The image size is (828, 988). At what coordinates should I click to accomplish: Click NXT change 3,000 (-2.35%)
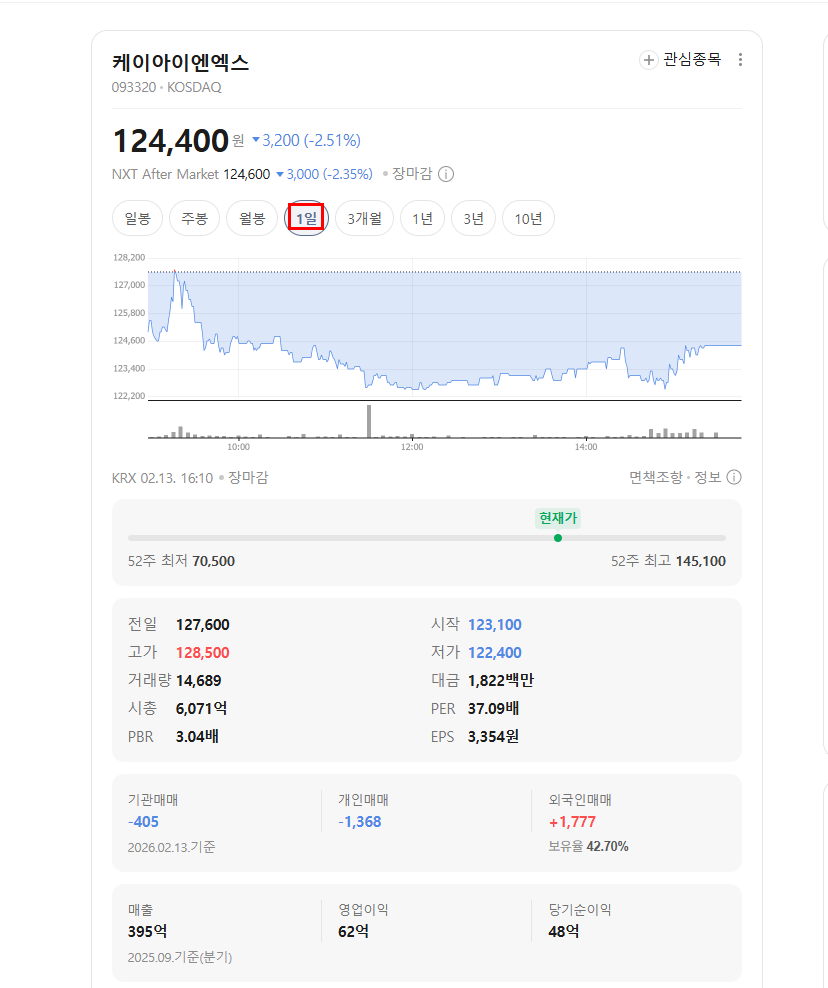coord(325,175)
